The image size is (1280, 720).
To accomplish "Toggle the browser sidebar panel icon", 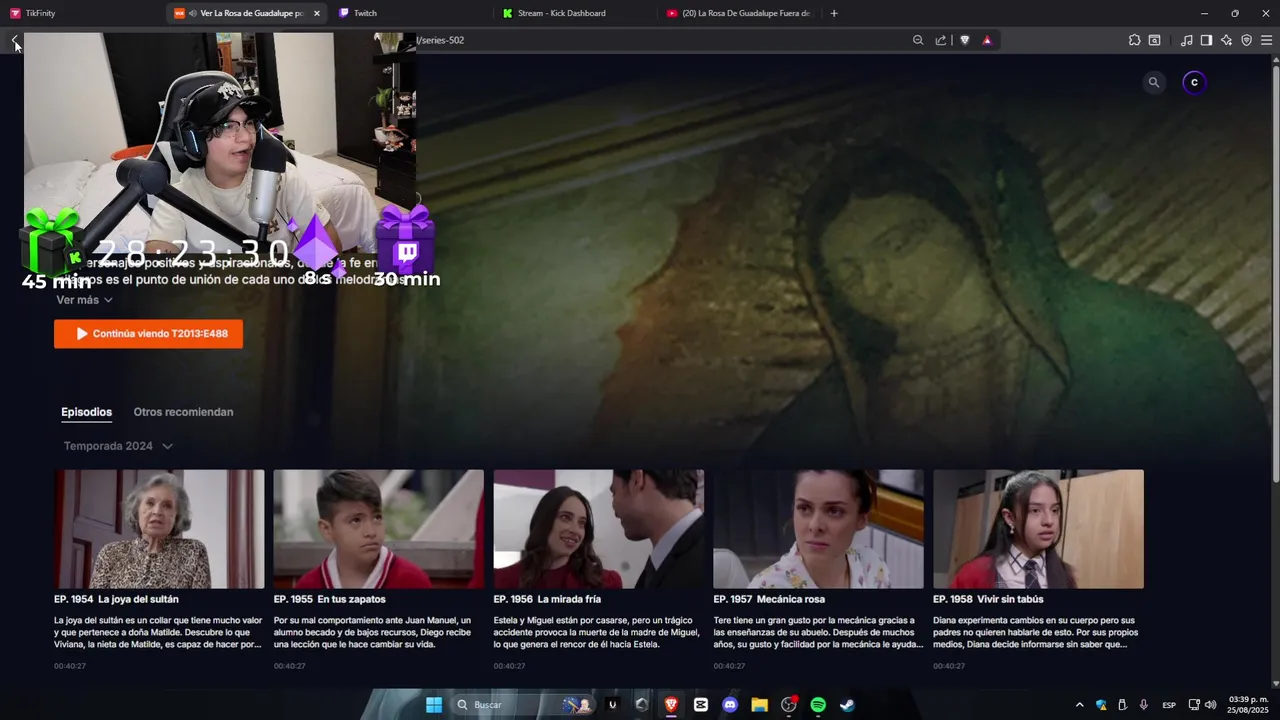I will click(x=1206, y=40).
